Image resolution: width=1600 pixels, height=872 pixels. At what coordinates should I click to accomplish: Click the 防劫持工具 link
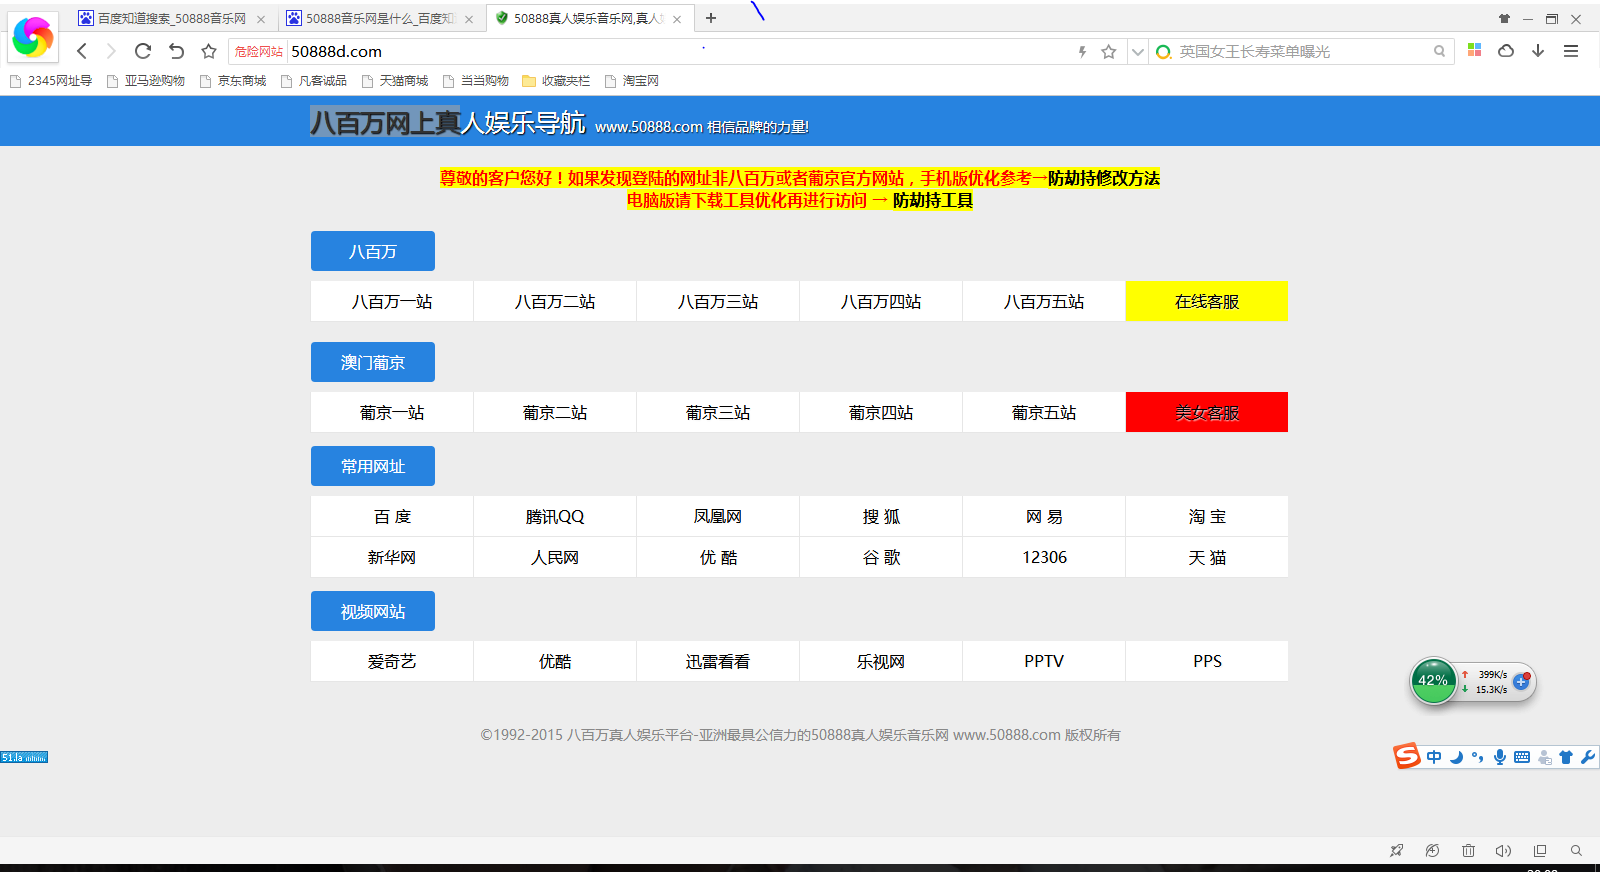click(933, 200)
